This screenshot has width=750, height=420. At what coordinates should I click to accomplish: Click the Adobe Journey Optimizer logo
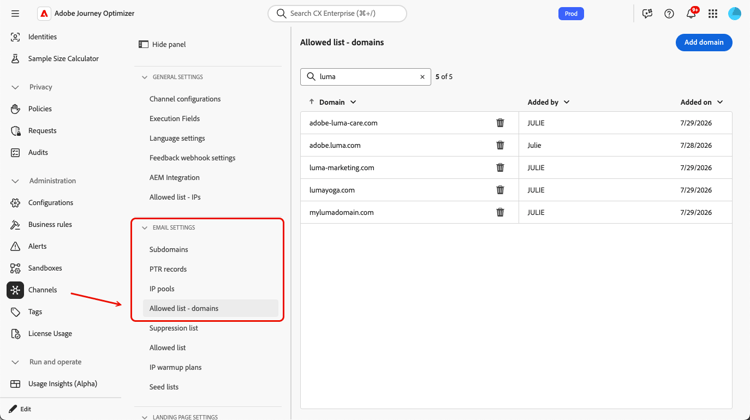tap(44, 13)
